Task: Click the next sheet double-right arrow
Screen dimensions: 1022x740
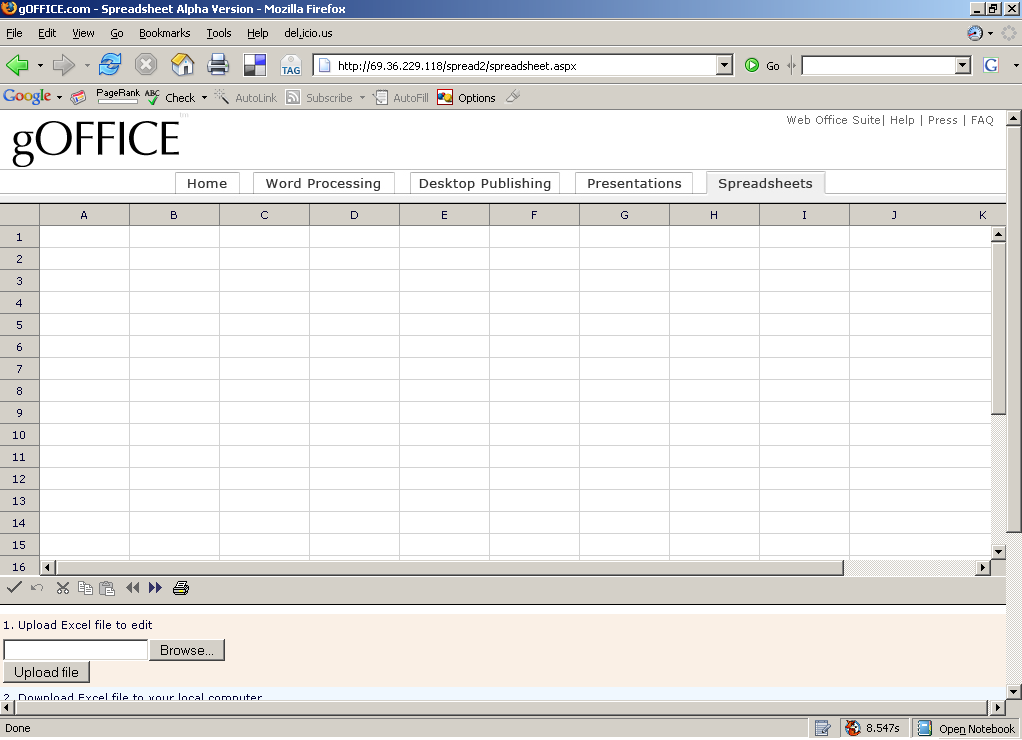Action: point(155,587)
